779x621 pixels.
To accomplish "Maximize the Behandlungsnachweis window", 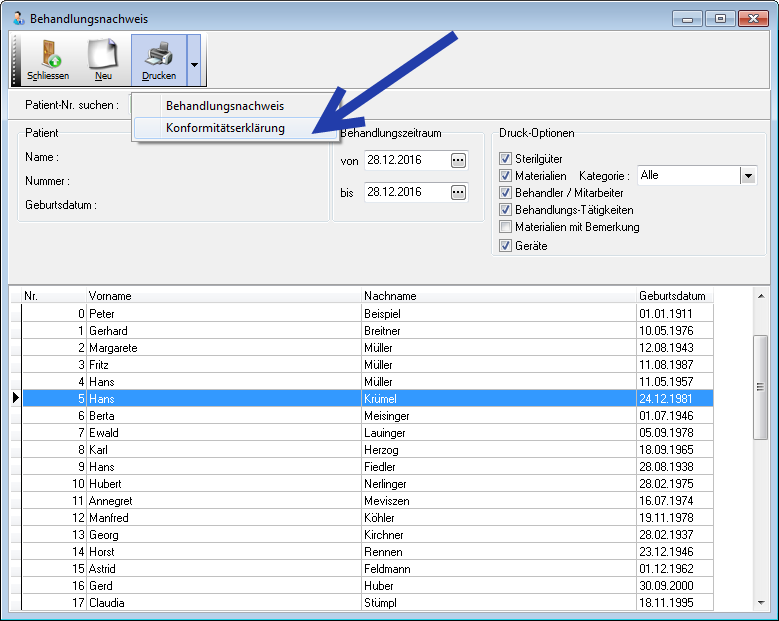I will [x=720, y=19].
